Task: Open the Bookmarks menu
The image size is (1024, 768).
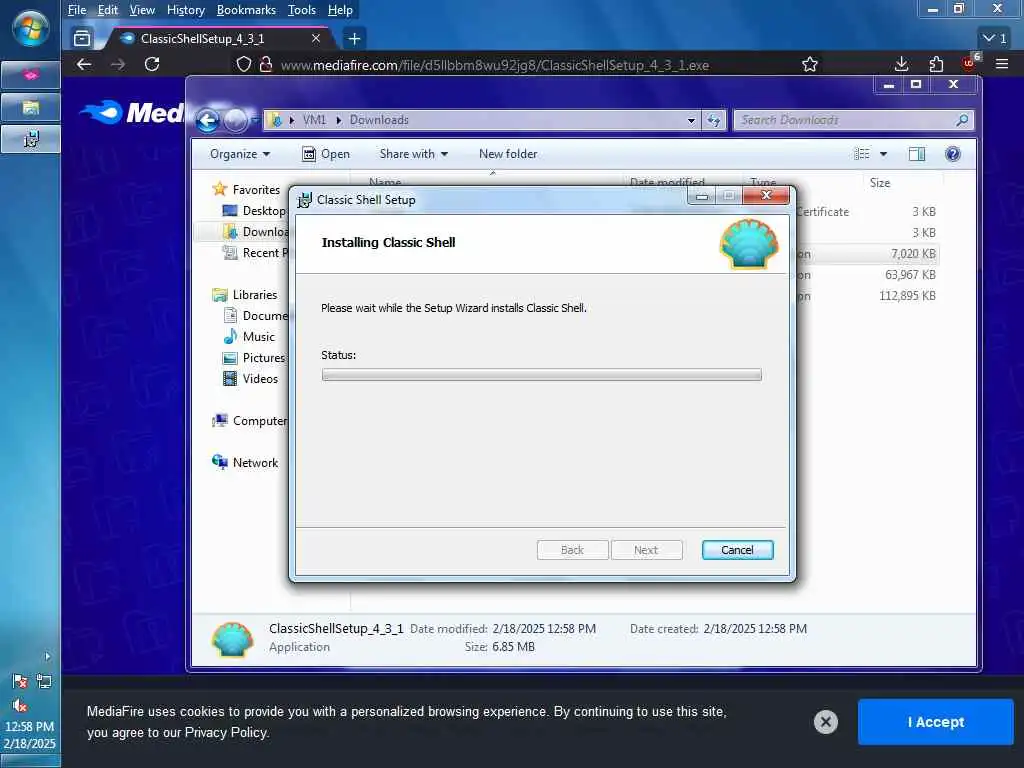Action: coord(246,10)
